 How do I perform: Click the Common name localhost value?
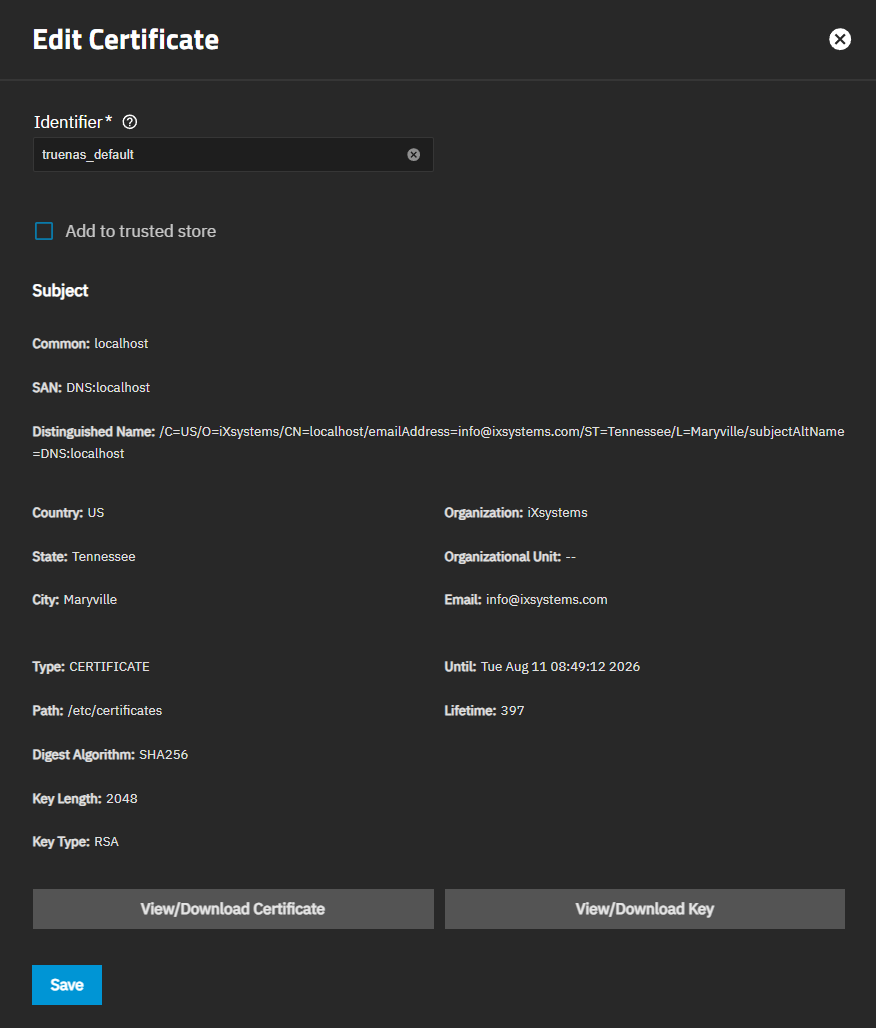pos(121,344)
